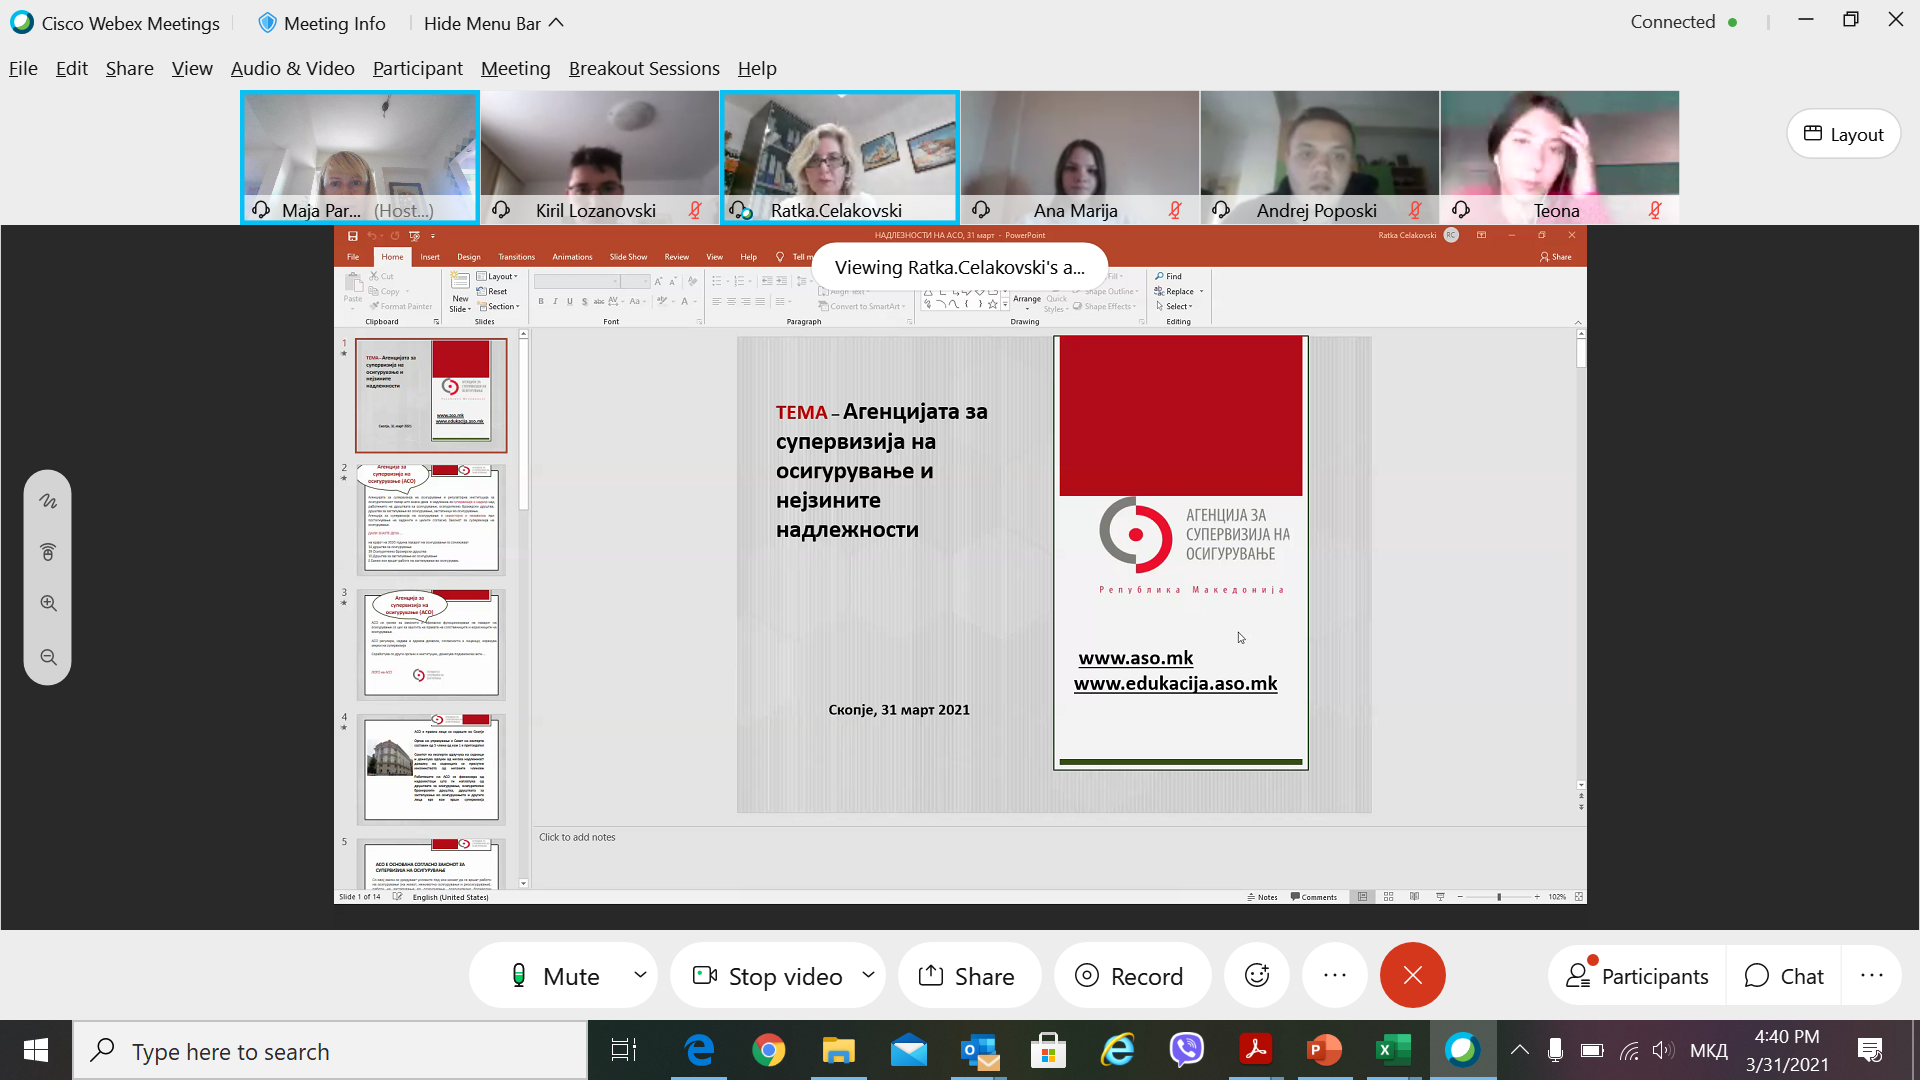Expand audio options arrow next to Mute
The image size is (1920, 1080).
[640, 975]
